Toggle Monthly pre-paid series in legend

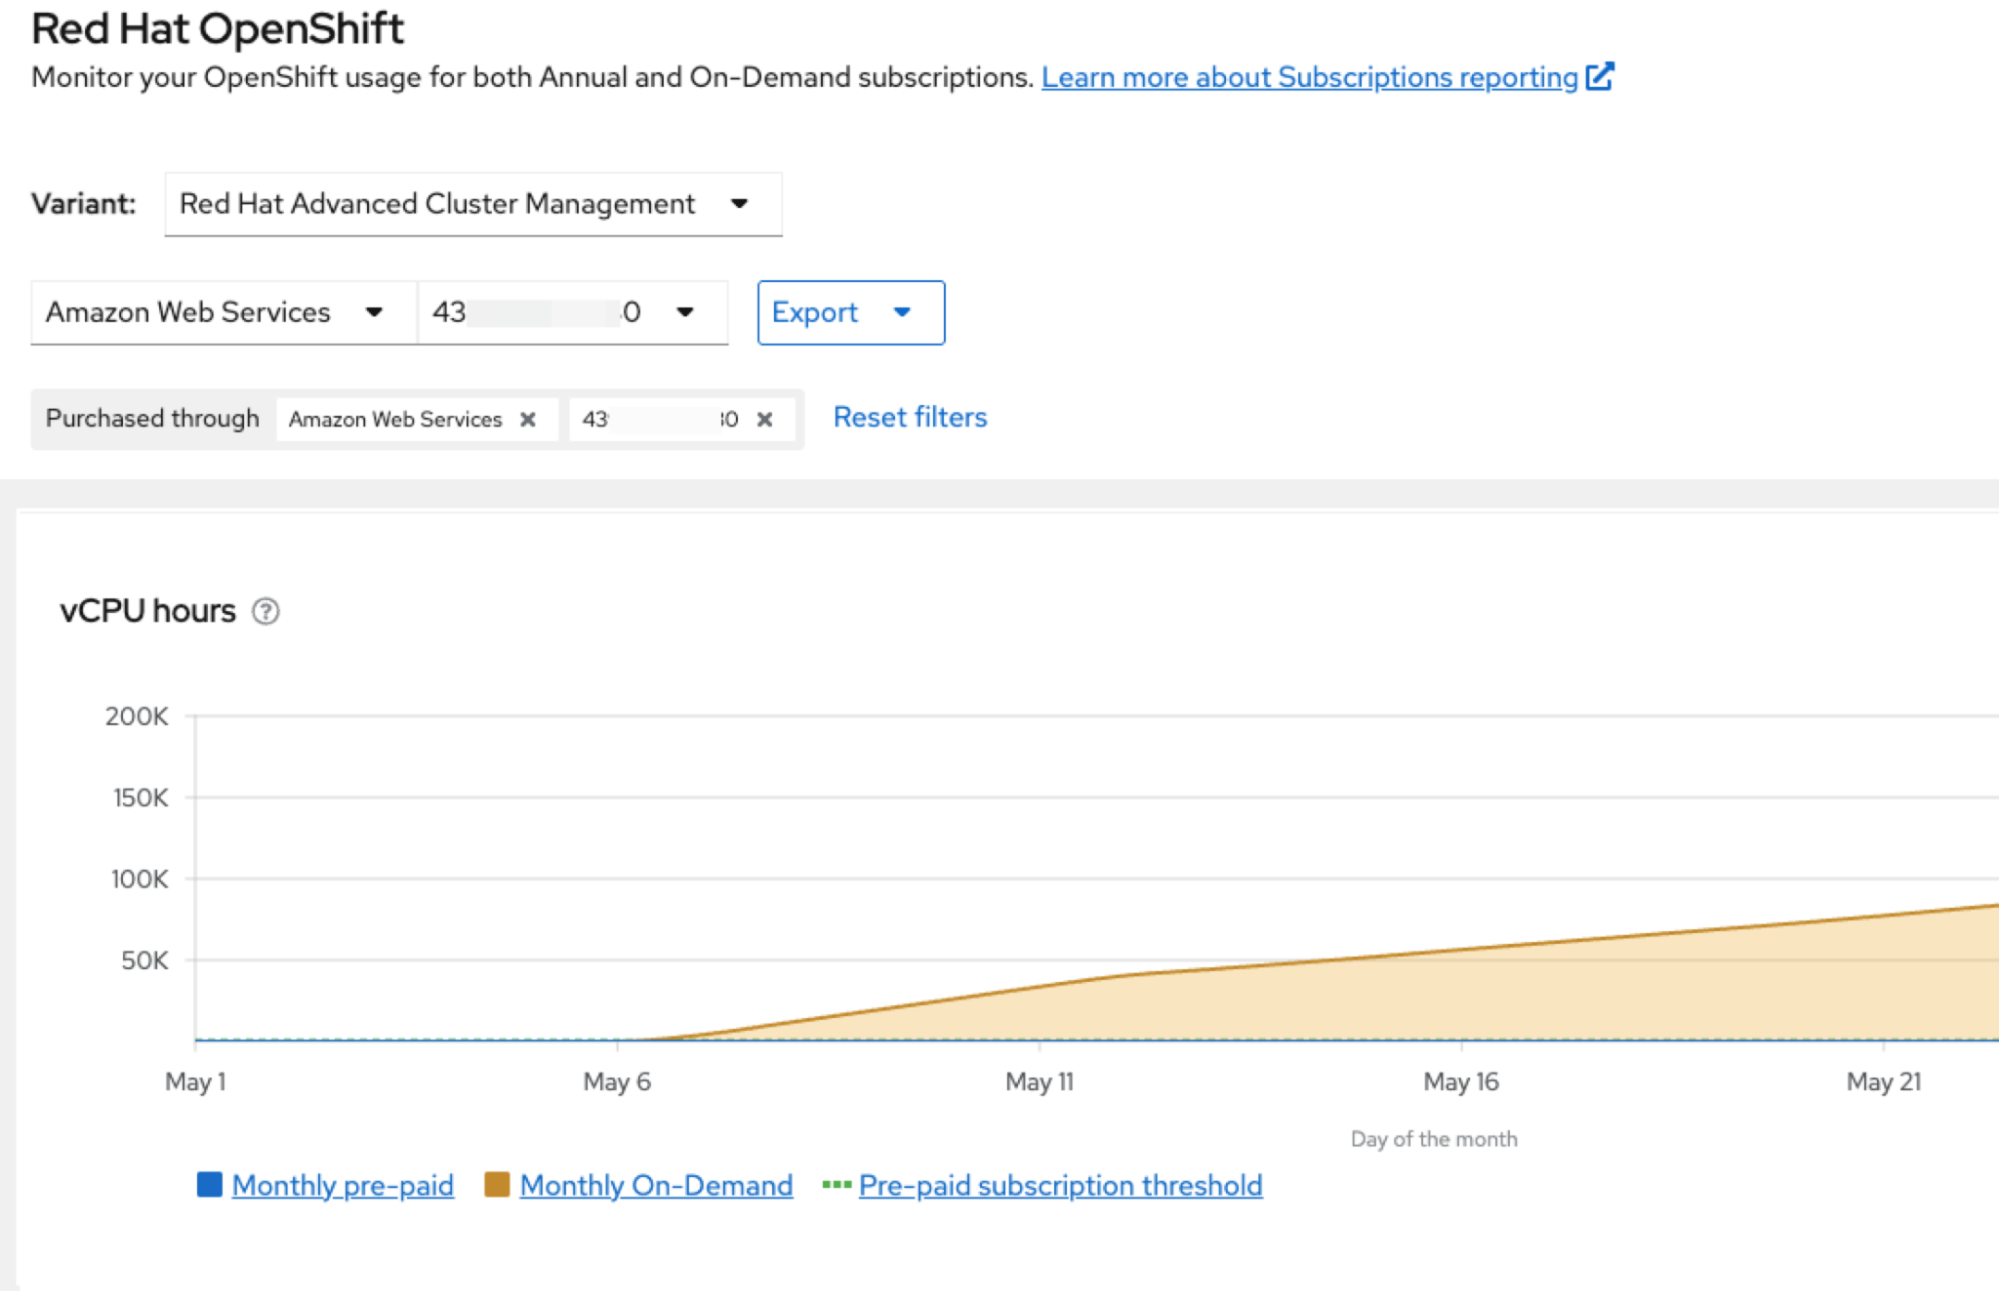click(342, 1185)
